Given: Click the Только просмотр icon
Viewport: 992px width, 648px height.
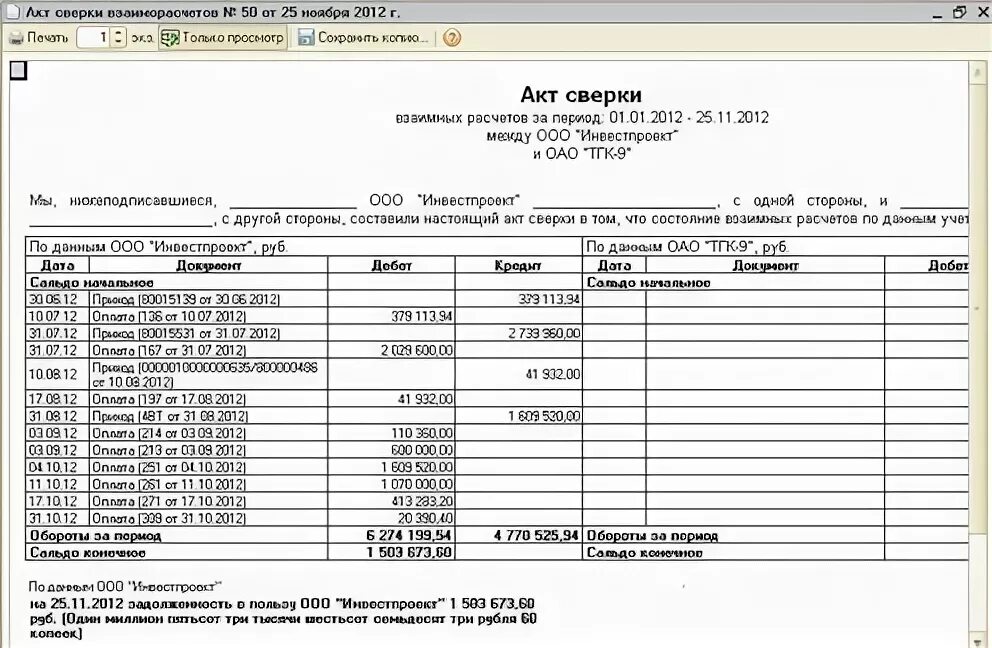Looking at the screenshot, I should pyautogui.click(x=170, y=38).
